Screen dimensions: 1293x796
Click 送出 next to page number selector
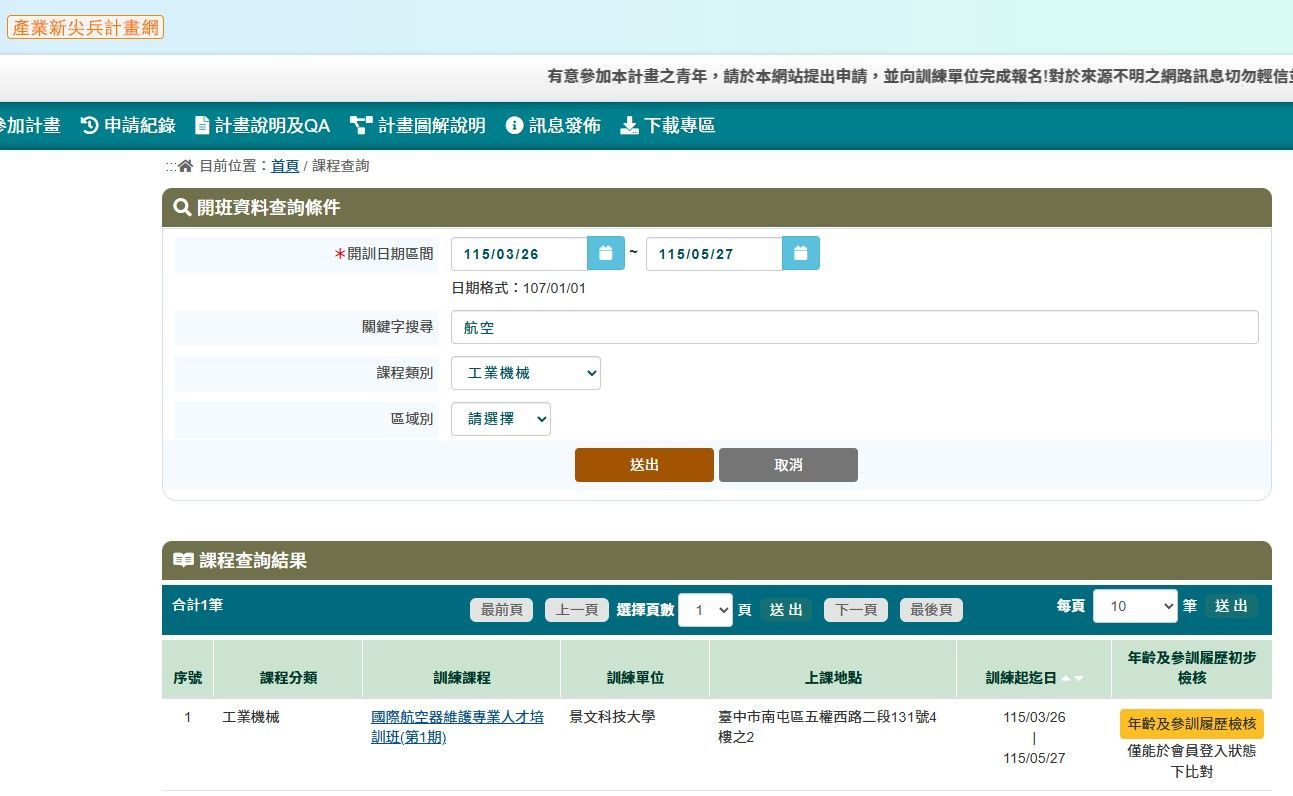(786, 610)
